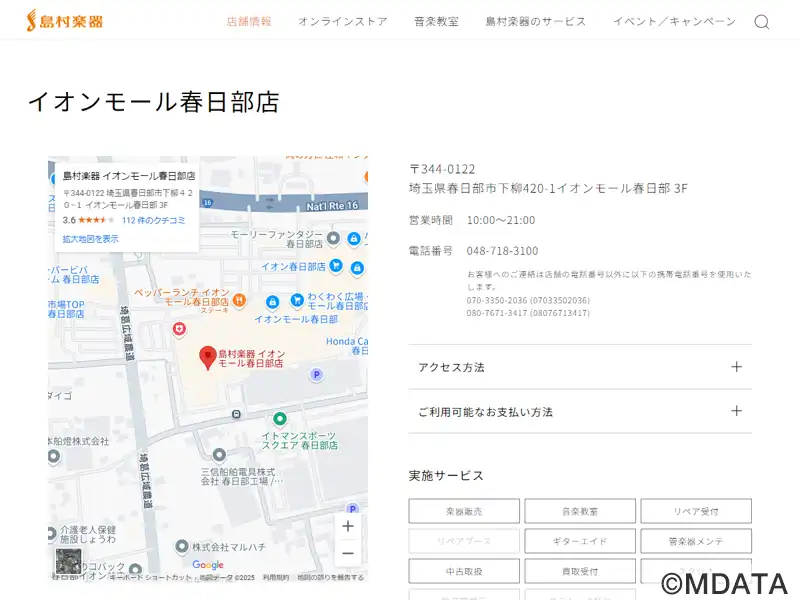The height and width of the screenshot is (600, 800).
Task: Click the イオンモール春日部 shopping bag marker
Action: pyautogui.click(x=273, y=302)
